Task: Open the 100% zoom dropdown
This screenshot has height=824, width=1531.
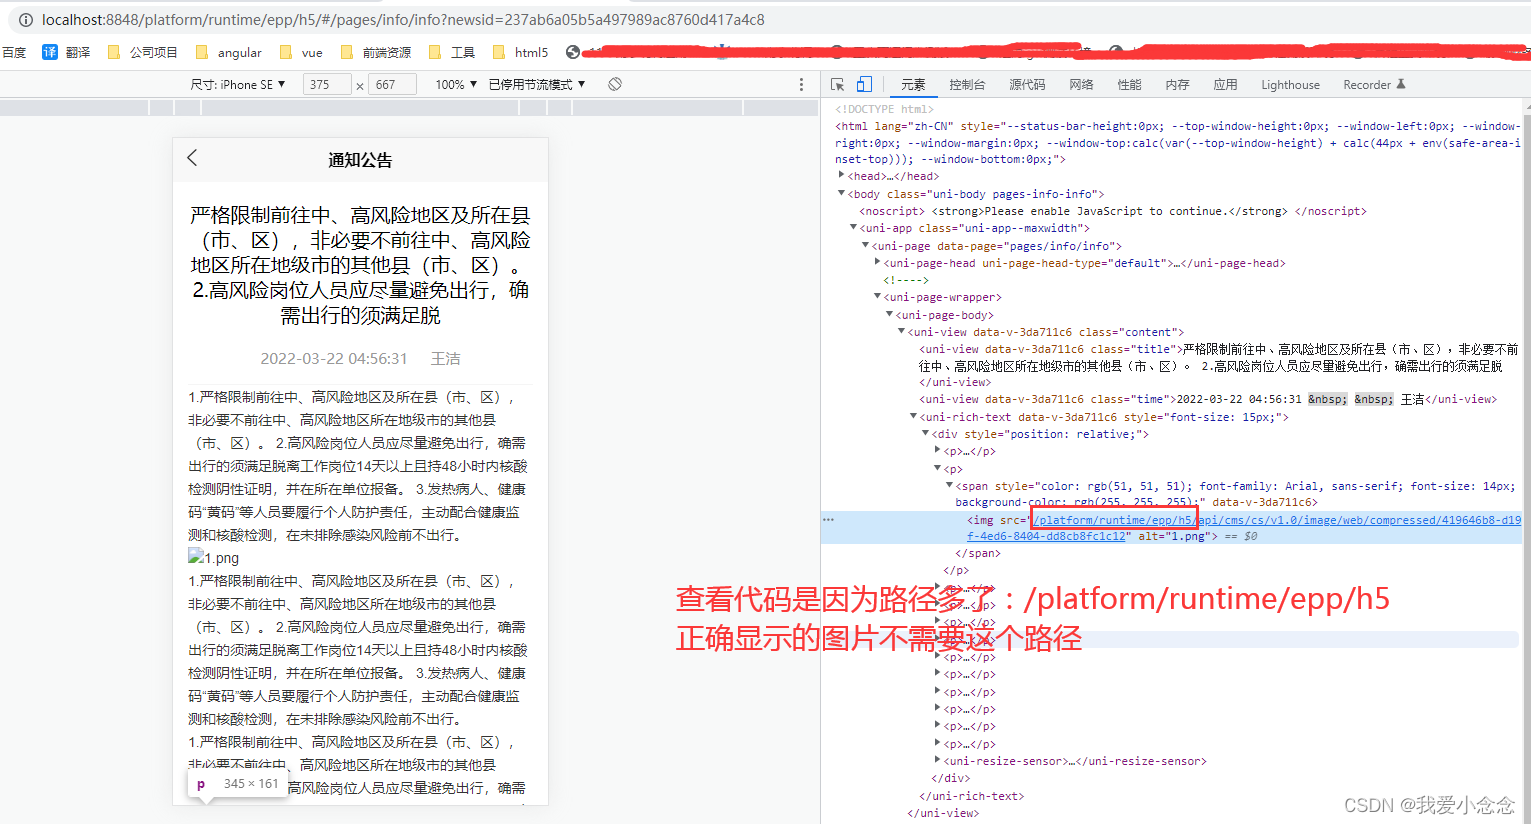Action: (456, 85)
